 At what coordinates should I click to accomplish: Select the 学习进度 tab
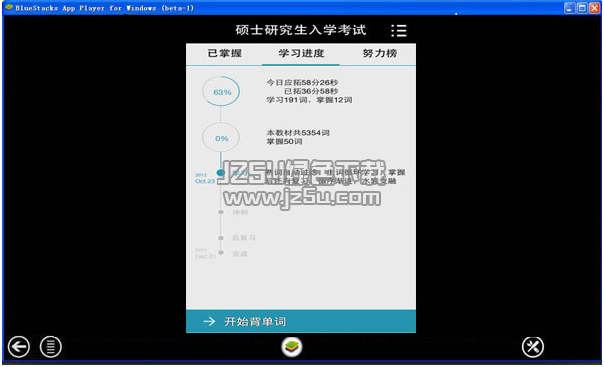[301, 54]
